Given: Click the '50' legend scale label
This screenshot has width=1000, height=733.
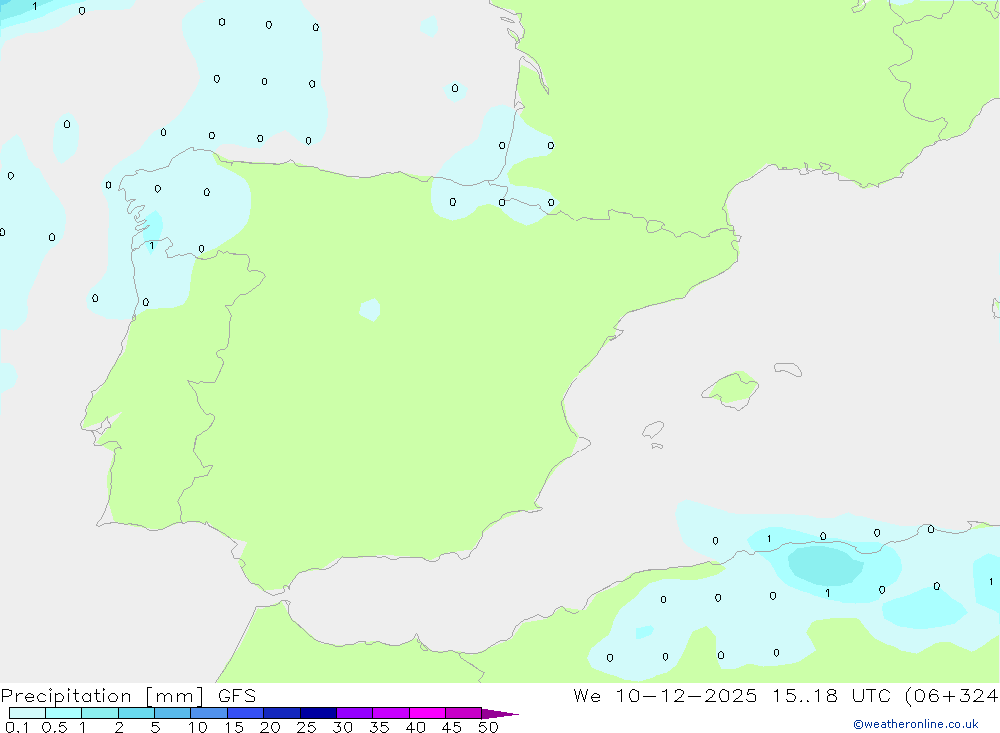Looking at the screenshot, I should click(488, 727).
